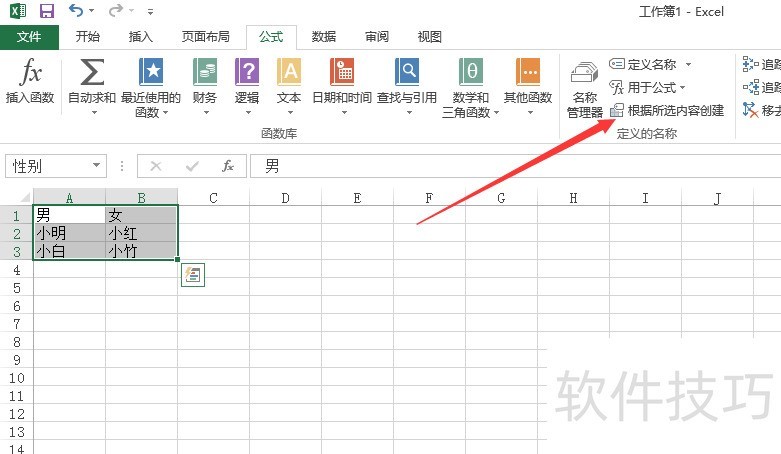Open the Name Box dropdown arrow
This screenshot has height=454, width=781.
point(96,165)
